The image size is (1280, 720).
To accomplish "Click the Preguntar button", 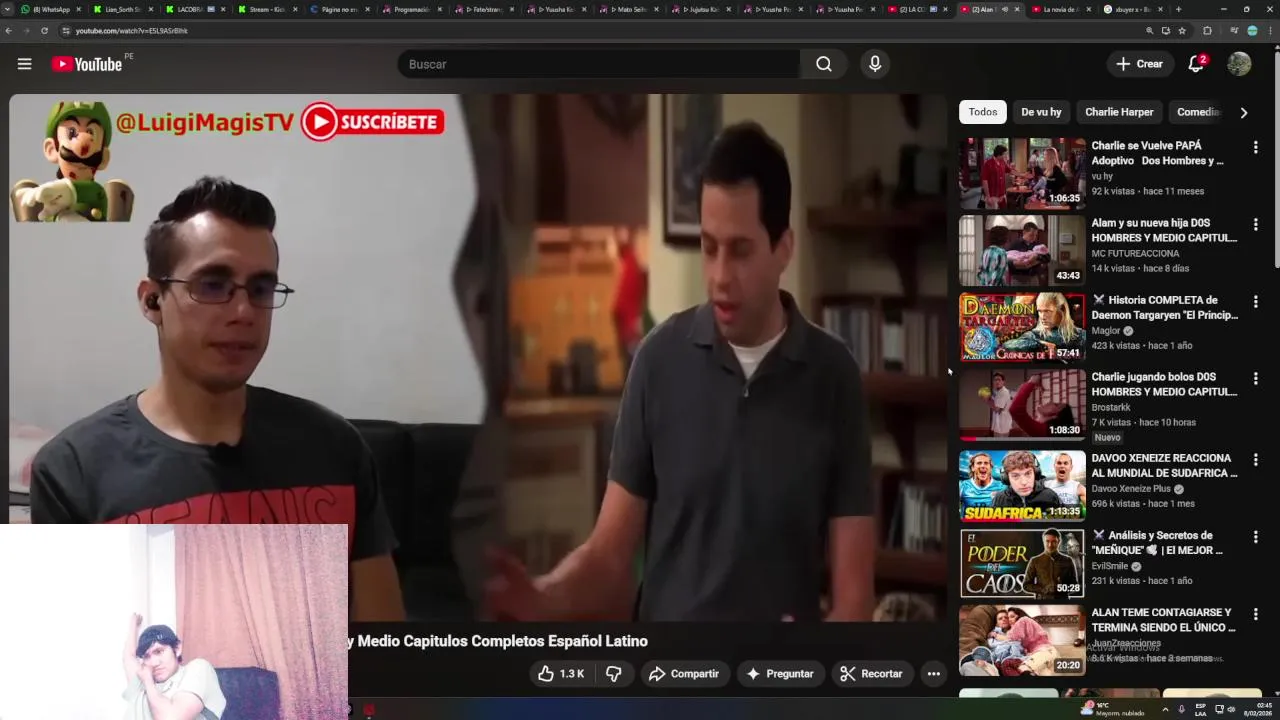I will [780, 674].
